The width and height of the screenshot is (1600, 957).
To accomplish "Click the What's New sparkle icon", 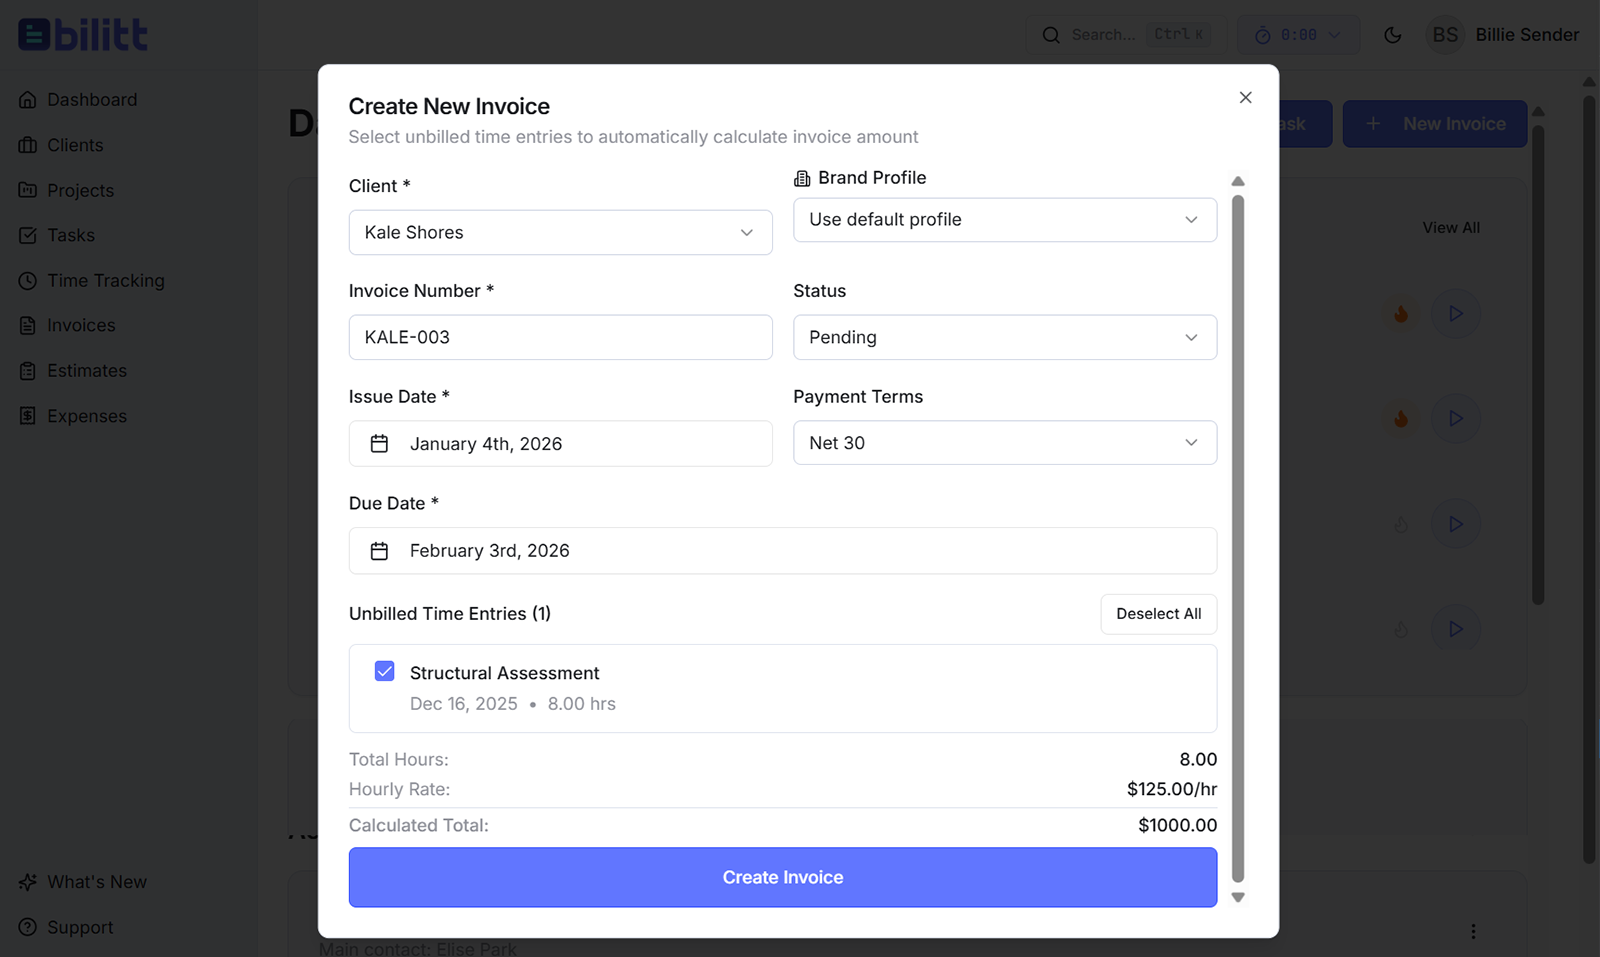I will pyautogui.click(x=27, y=881).
